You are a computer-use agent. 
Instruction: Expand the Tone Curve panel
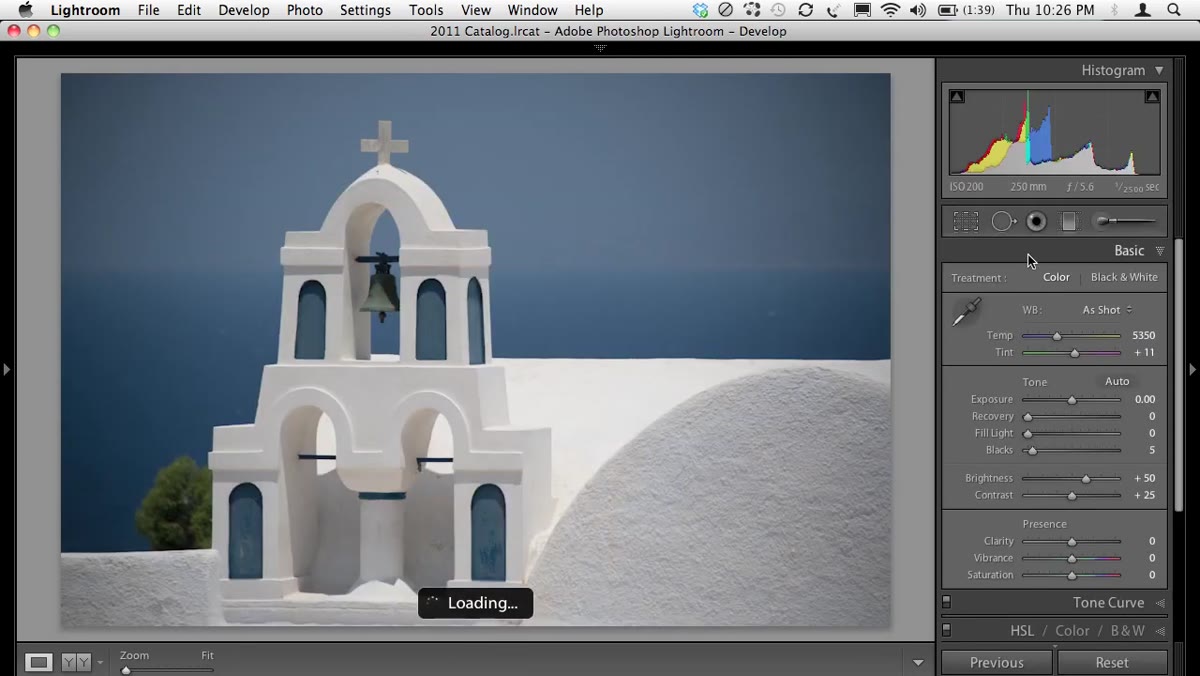(x=1160, y=603)
